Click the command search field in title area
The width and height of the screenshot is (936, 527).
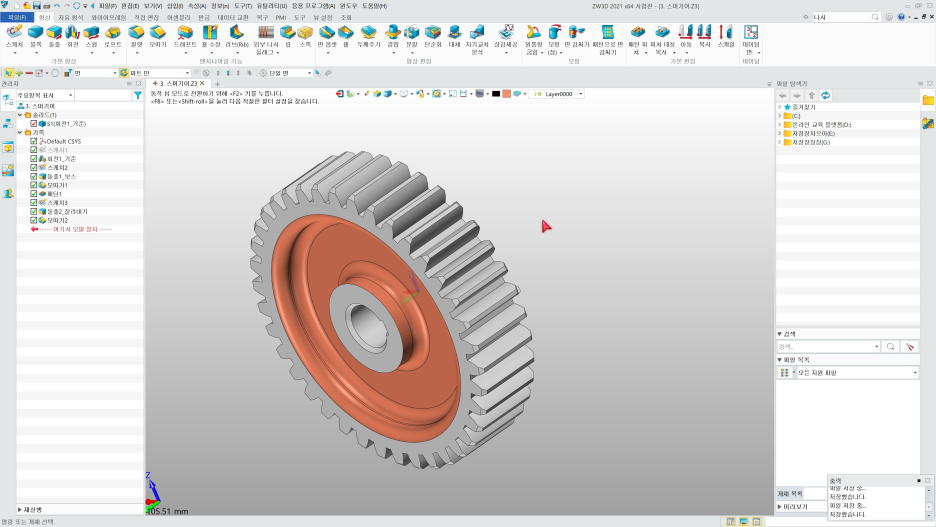[x=846, y=17]
